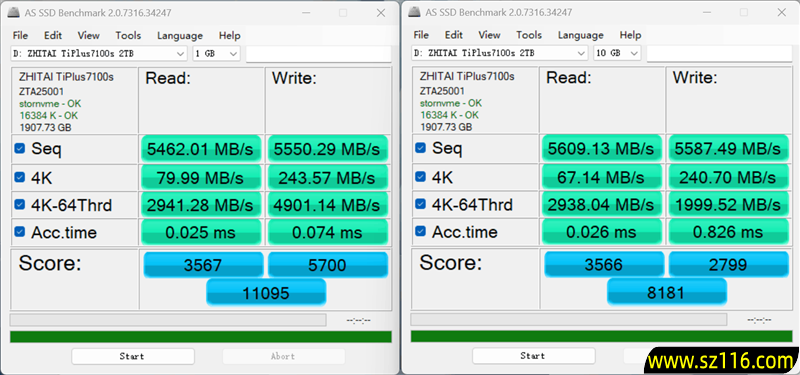Uncheck 4K test in right window
Viewport: 800px width, 375px height.
[420, 177]
